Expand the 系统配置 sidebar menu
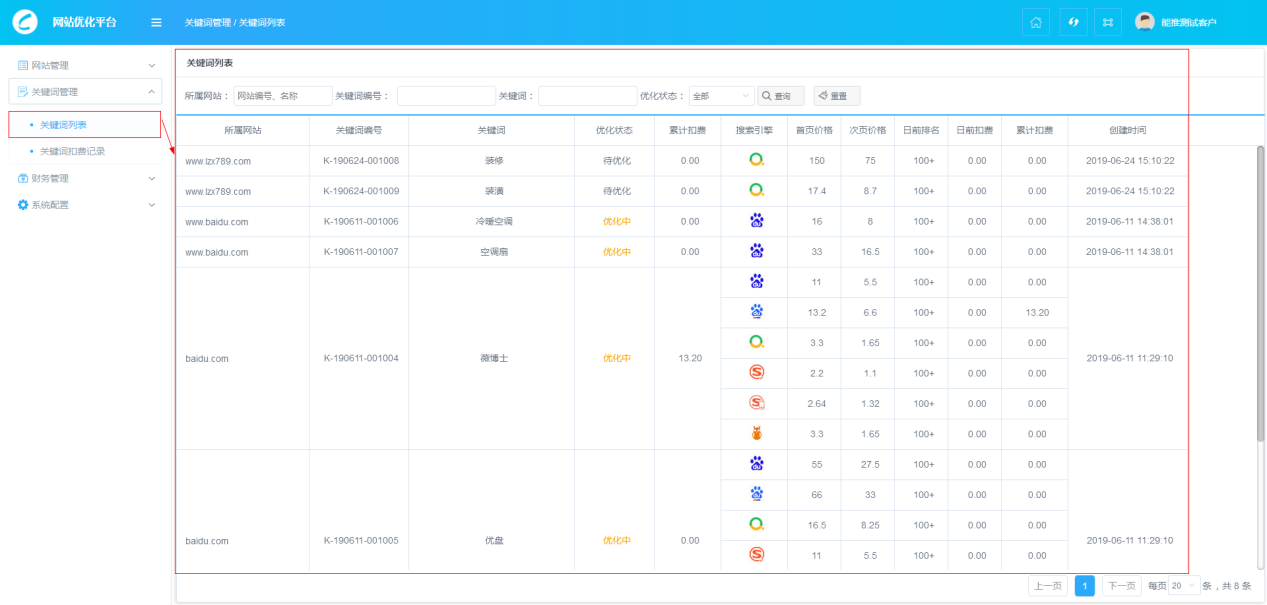The image size is (1267, 605). click(85, 204)
